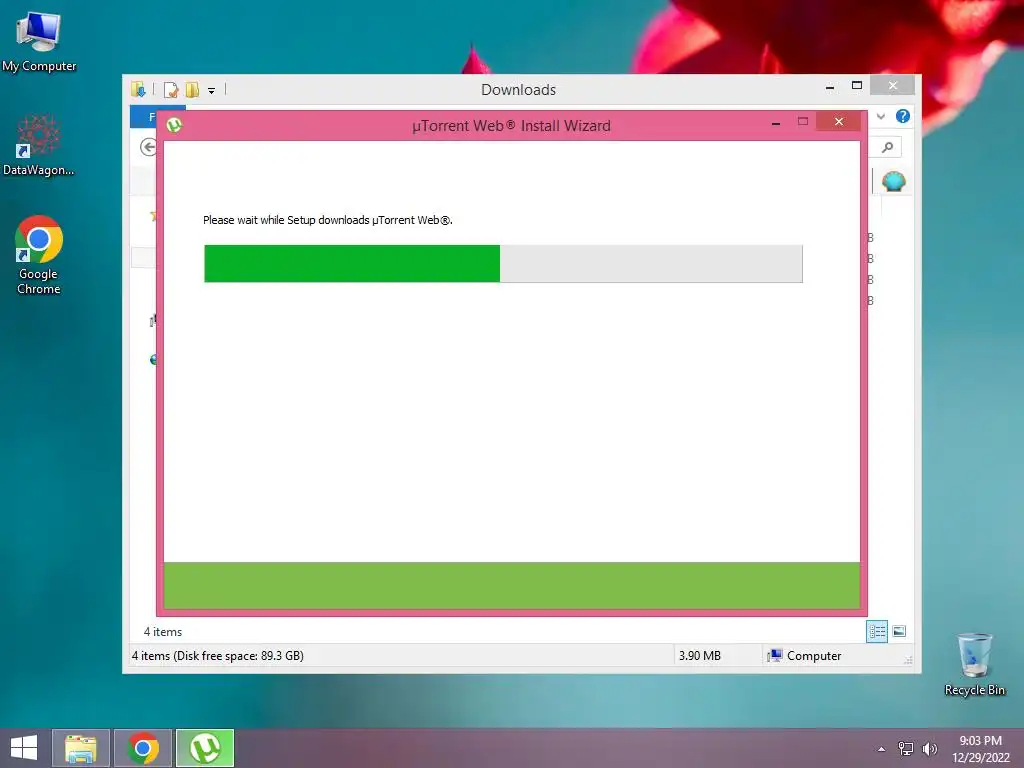Open My Computer desktop icon

(39, 42)
